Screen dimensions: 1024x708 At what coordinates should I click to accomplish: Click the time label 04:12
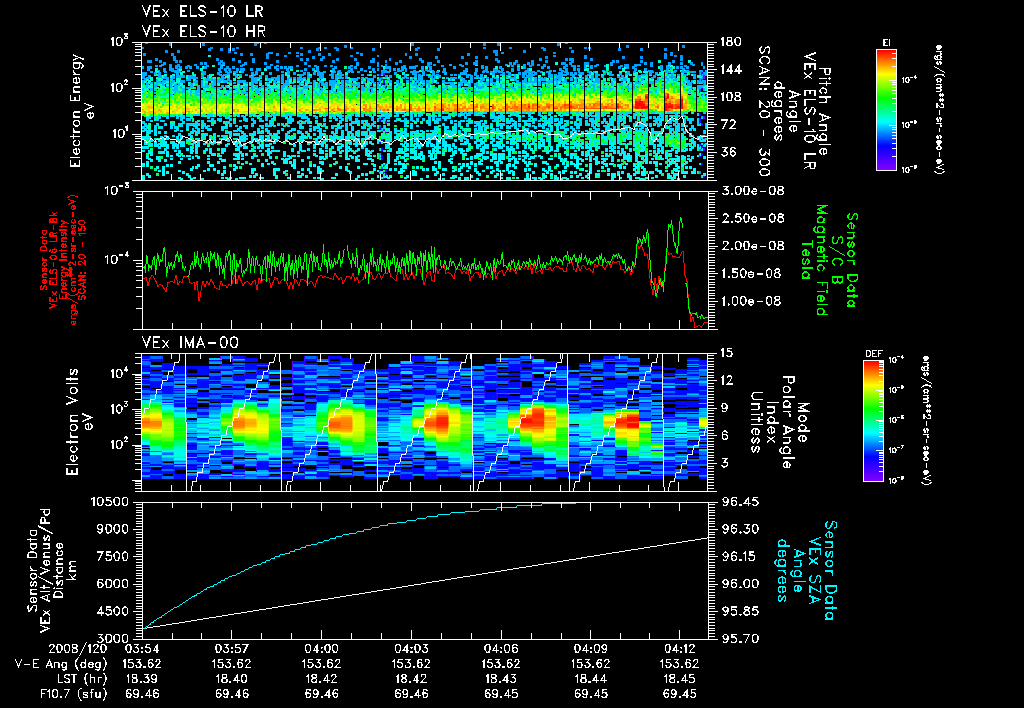click(680, 648)
